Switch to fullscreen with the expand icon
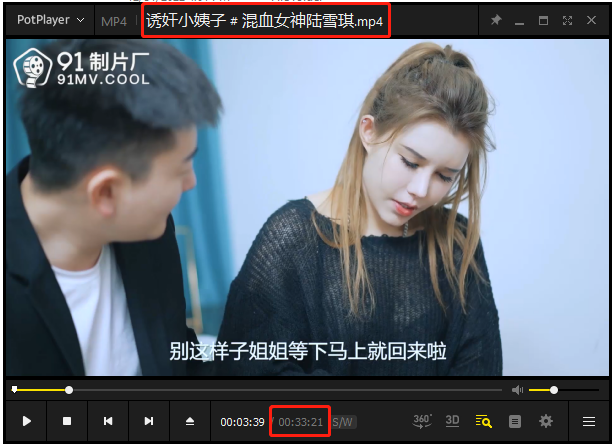The width and height of the screenshot is (616, 445). click(568, 20)
